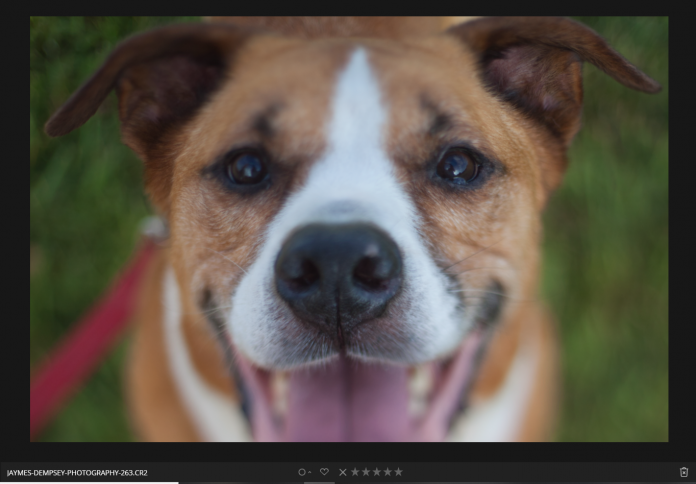This screenshot has height=484, width=696.
Task: Reject photo using the X icon
Action: point(343,472)
